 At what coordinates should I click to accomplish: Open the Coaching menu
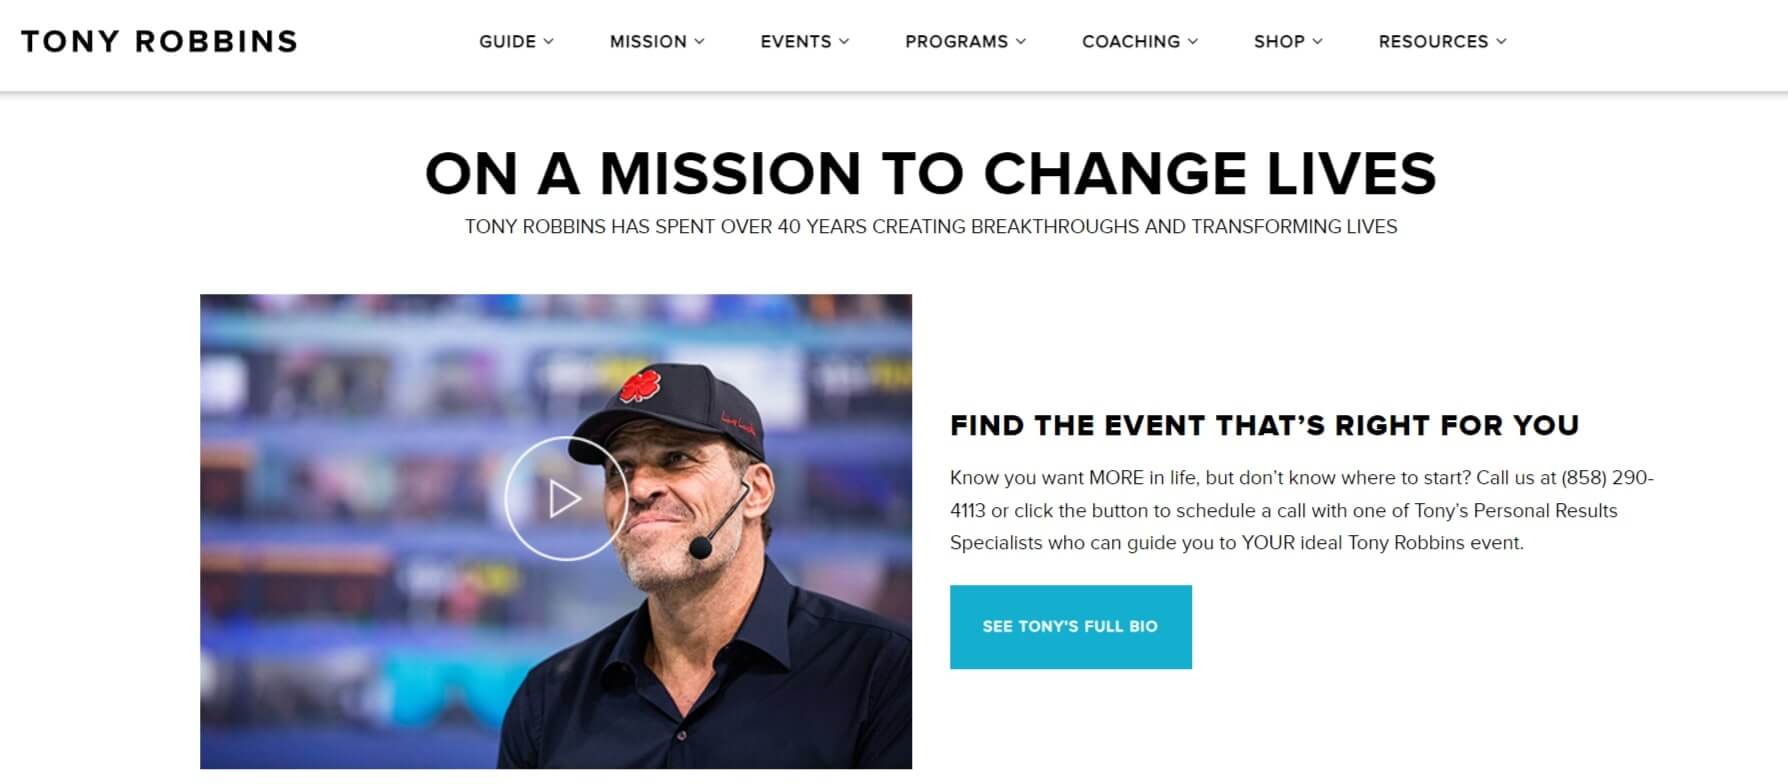(1140, 41)
